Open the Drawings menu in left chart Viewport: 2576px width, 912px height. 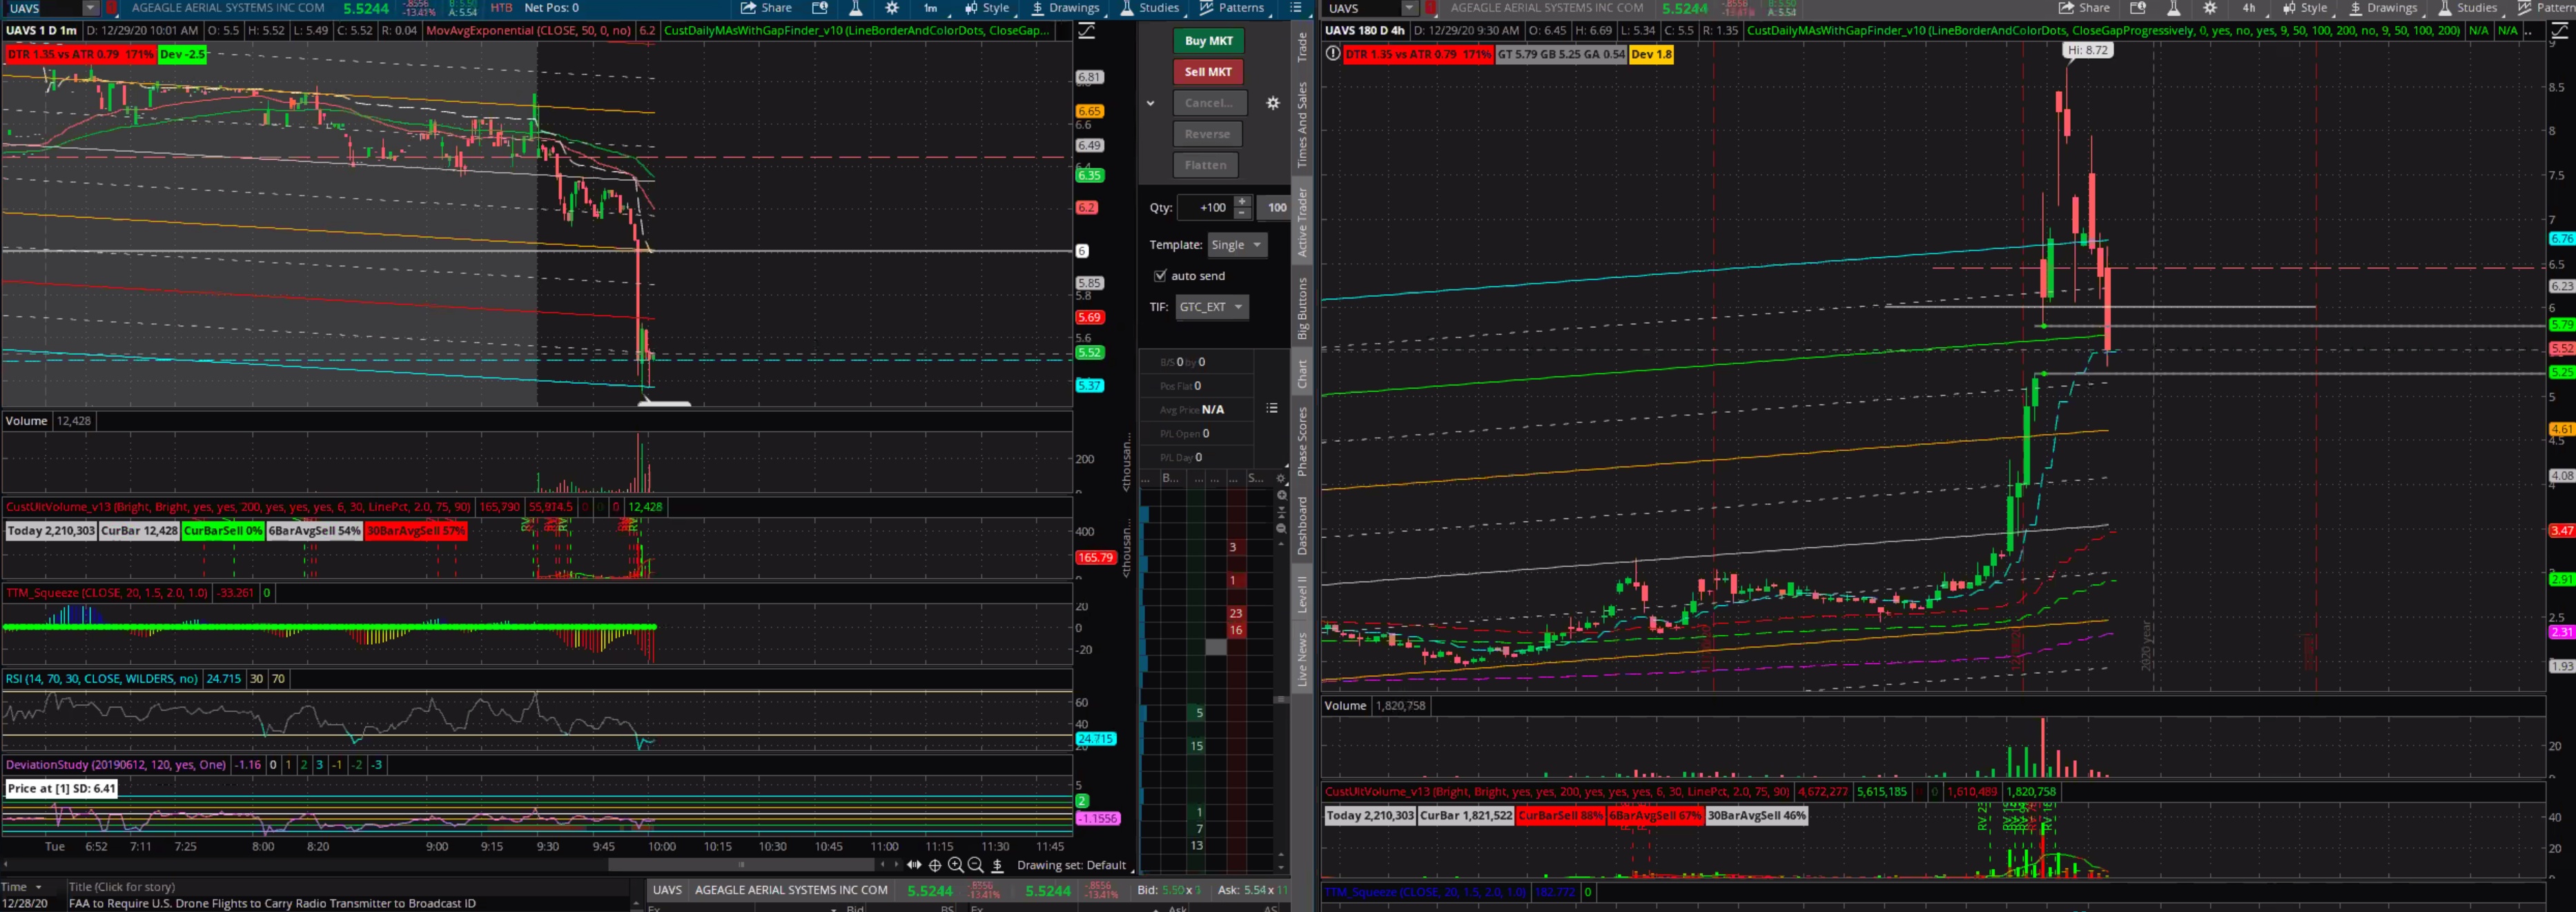(1065, 8)
